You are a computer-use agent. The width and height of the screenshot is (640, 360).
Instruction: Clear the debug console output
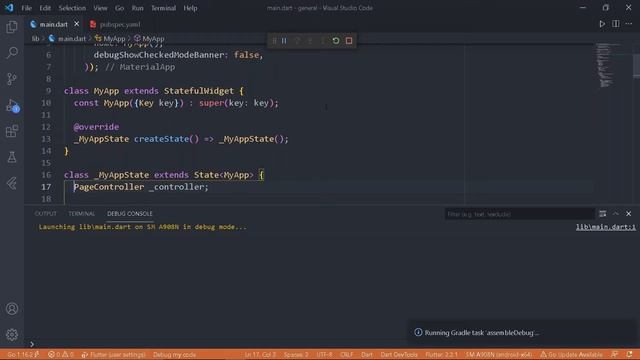point(602,214)
